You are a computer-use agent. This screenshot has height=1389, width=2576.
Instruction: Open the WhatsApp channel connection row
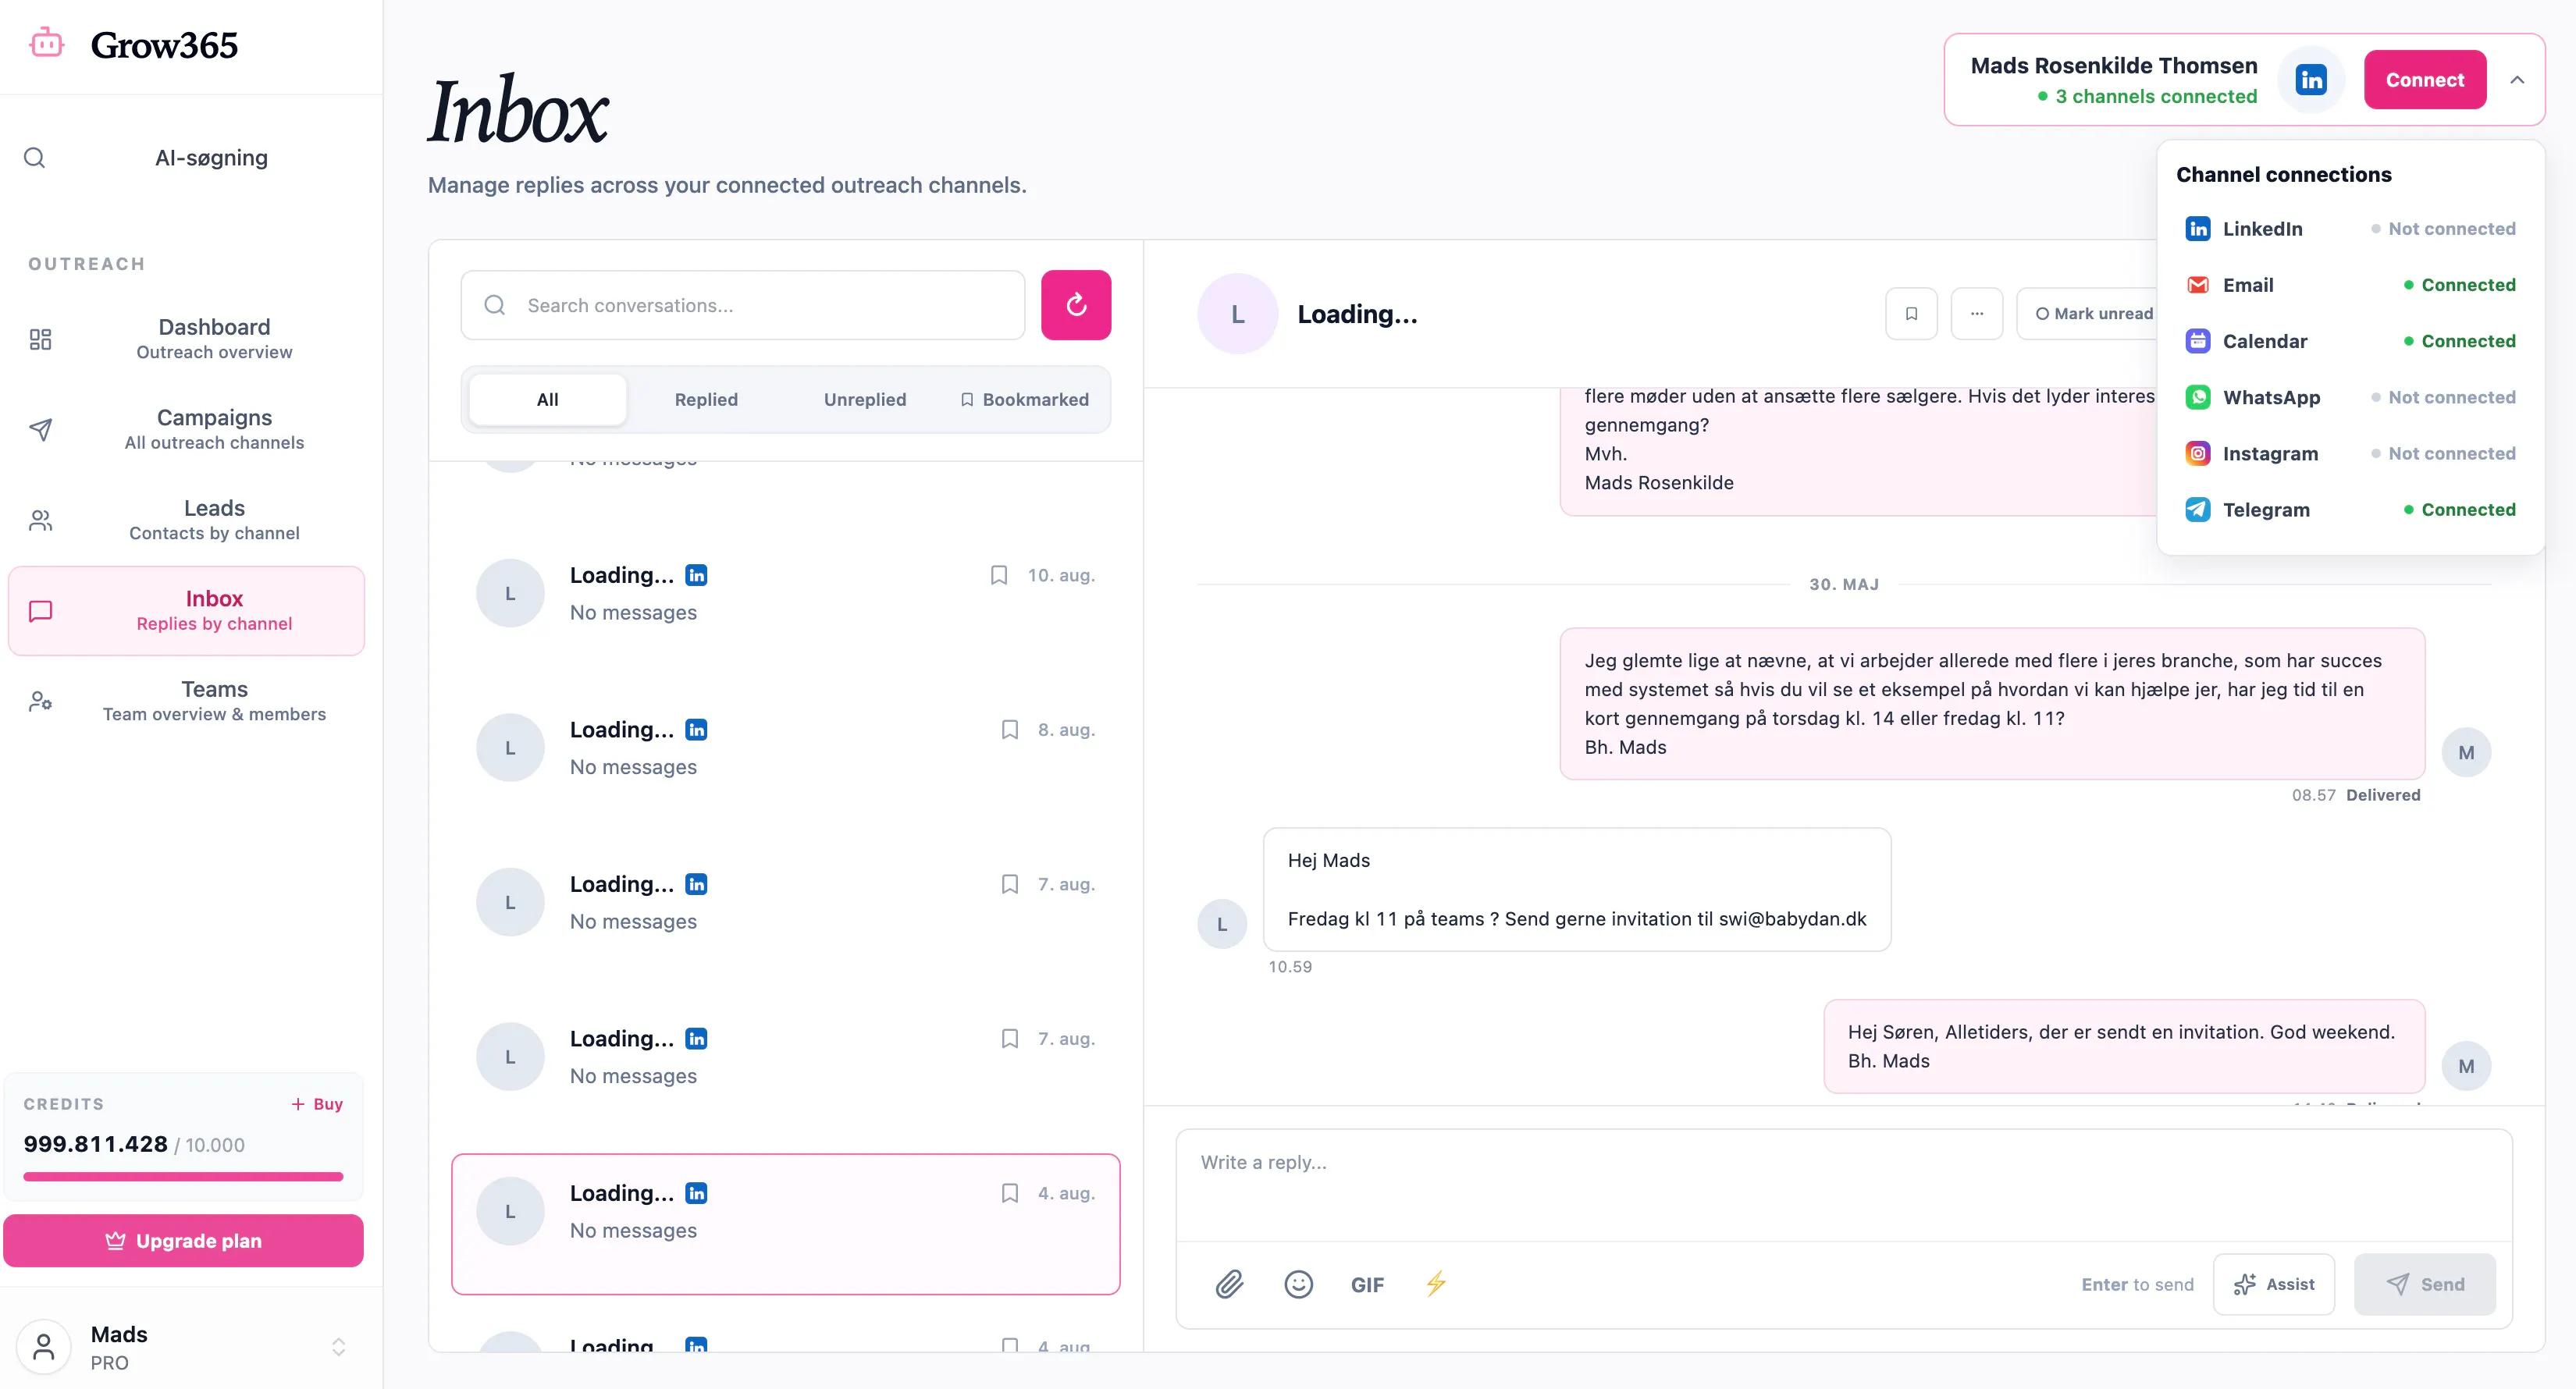[x=2350, y=397]
